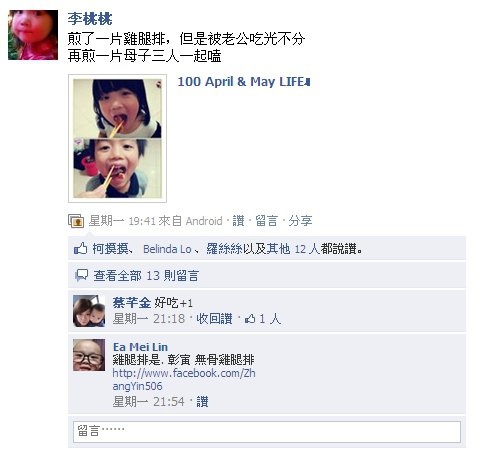Open Ea Mei Lin's avatar picture
Screen dimensions: 490x452
(x=89, y=355)
